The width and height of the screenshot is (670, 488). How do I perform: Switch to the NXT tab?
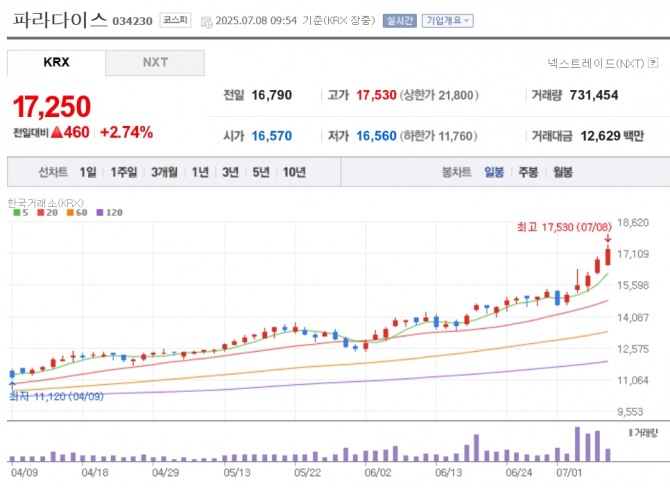[x=155, y=62]
